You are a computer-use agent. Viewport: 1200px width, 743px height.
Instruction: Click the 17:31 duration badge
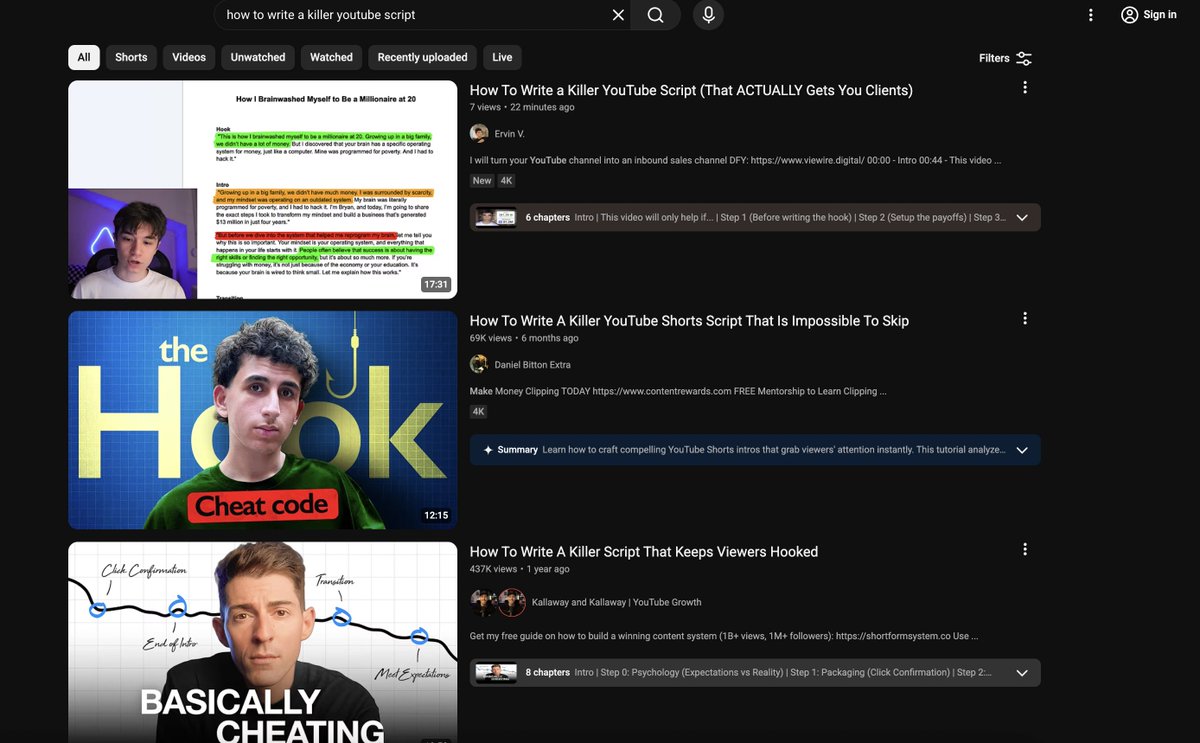click(436, 285)
